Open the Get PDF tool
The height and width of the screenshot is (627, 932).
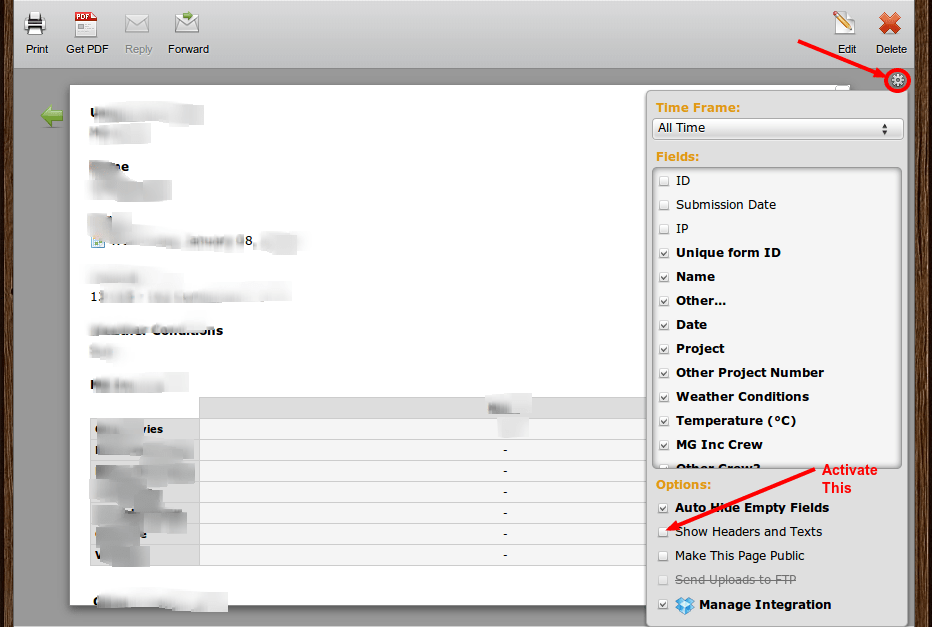click(86, 25)
